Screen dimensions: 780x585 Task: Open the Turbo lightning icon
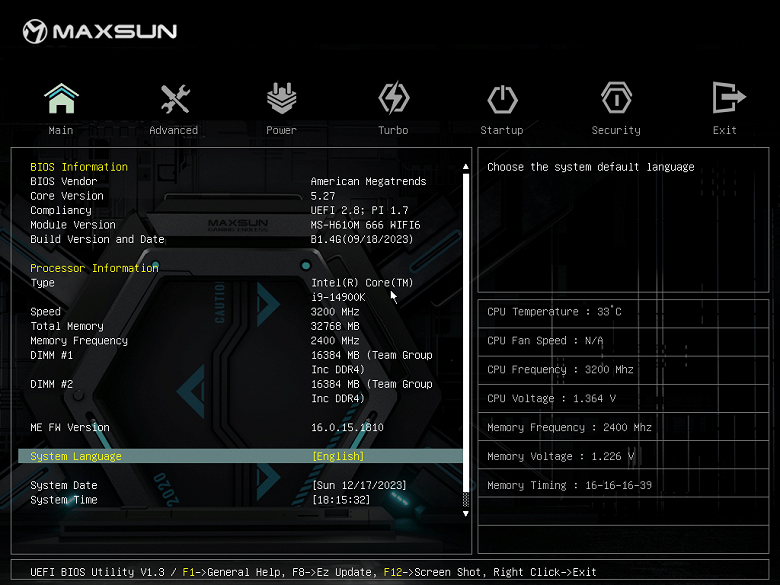click(x=393, y=98)
